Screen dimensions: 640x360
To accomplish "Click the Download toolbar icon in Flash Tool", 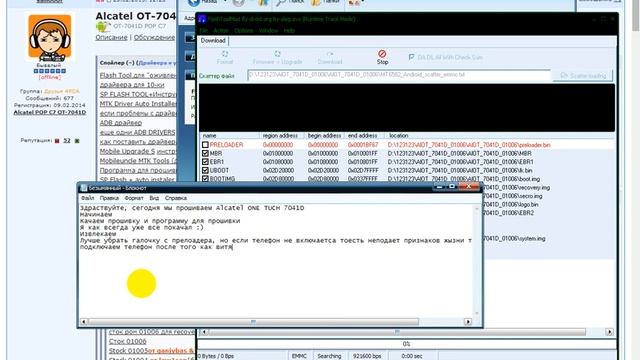I will (x=330, y=54).
